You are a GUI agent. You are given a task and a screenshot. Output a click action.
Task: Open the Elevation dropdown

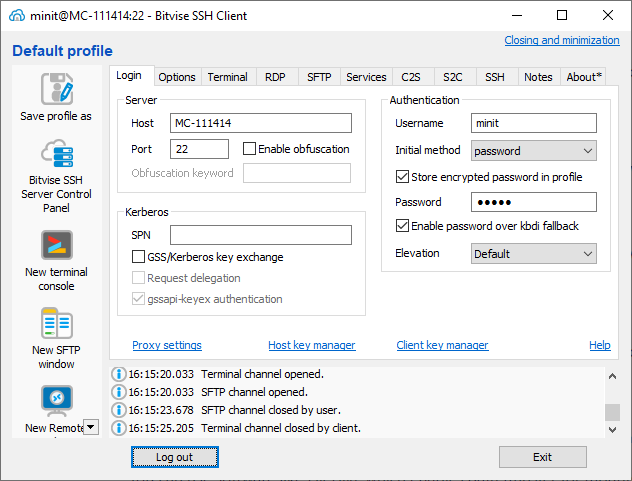tap(534, 254)
